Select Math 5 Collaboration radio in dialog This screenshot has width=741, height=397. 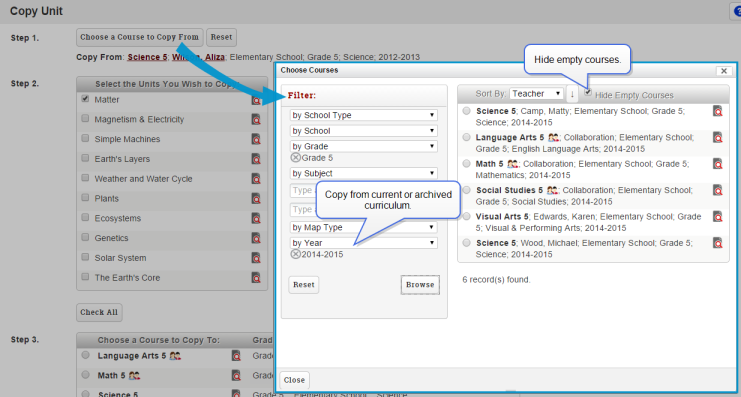(466, 164)
